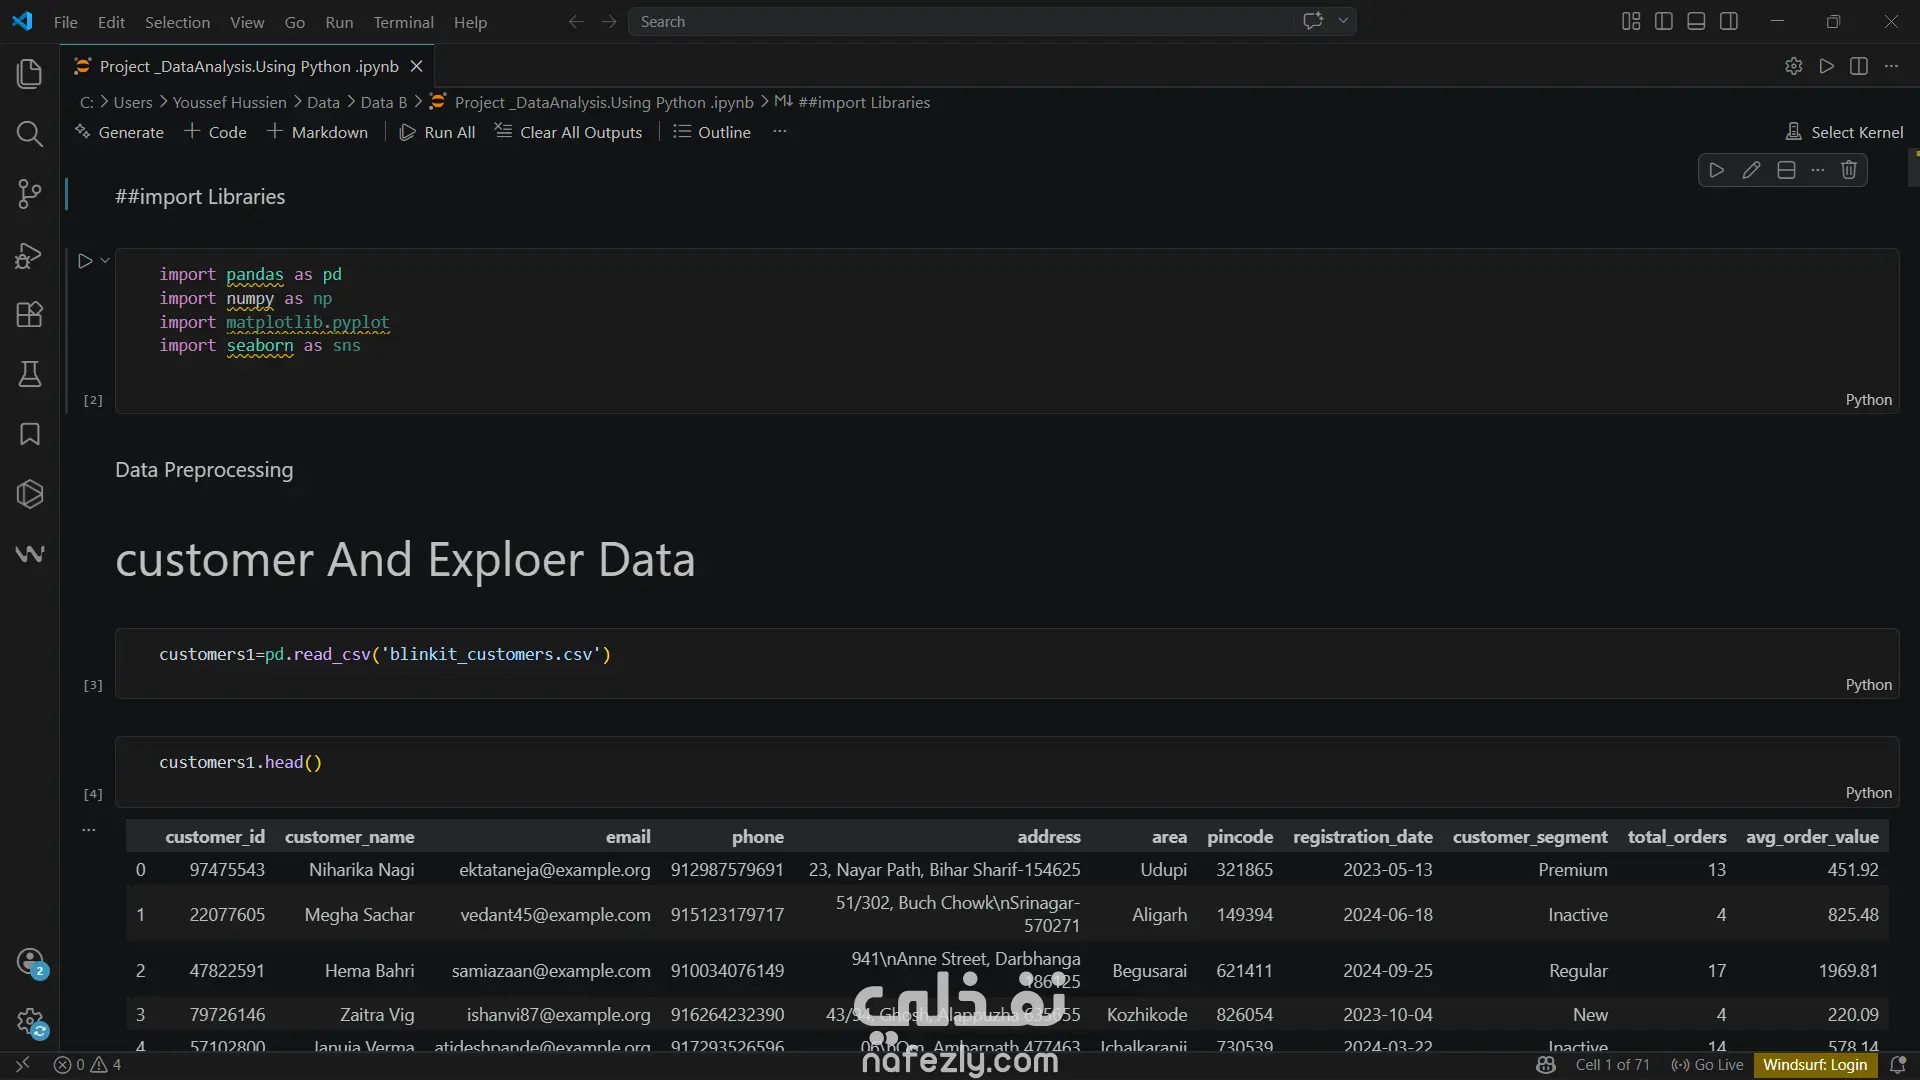Customize layout icon in title bar
The height and width of the screenshot is (1080, 1920).
[1631, 21]
